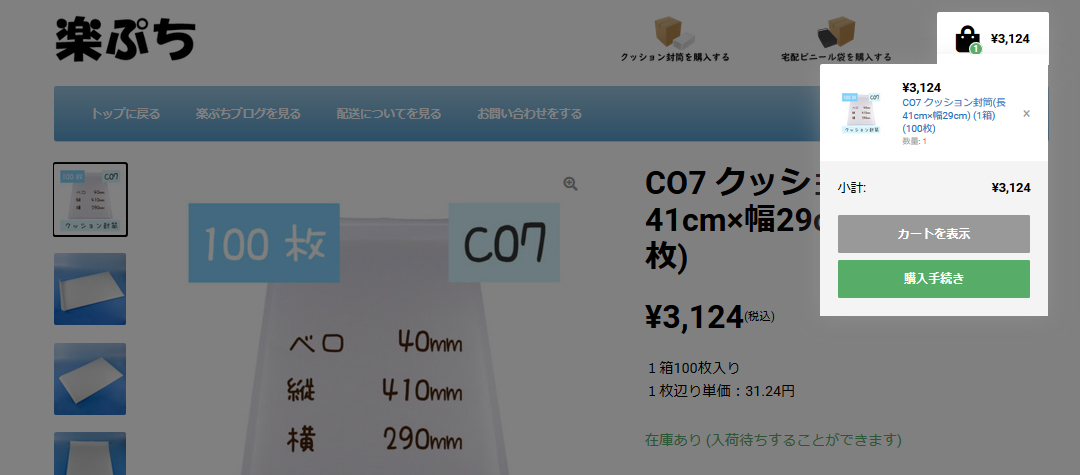Open お問い合わせをする menu item
The height and width of the screenshot is (475, 1080).
530,114
